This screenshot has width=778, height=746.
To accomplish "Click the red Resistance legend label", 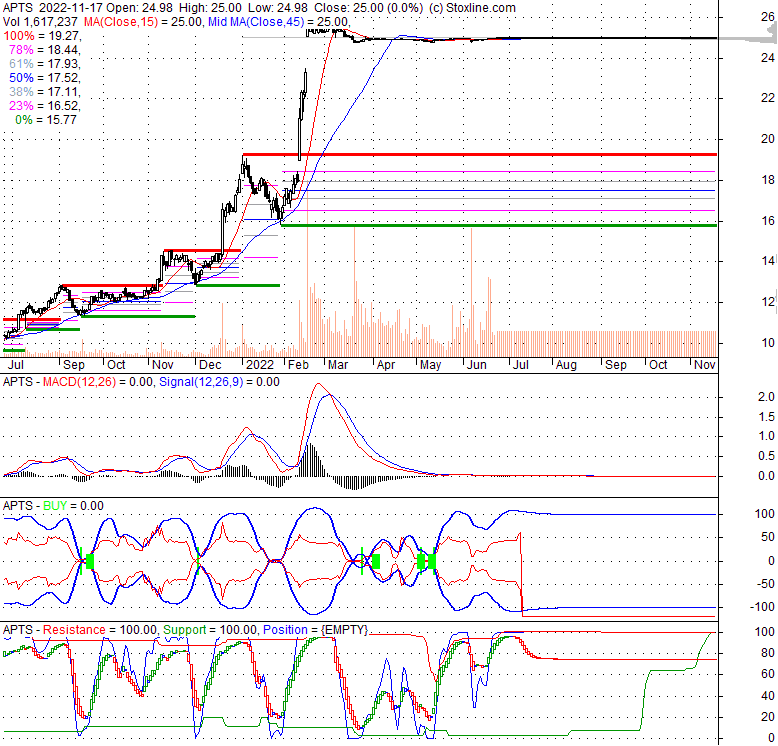I will click(74, 630).
